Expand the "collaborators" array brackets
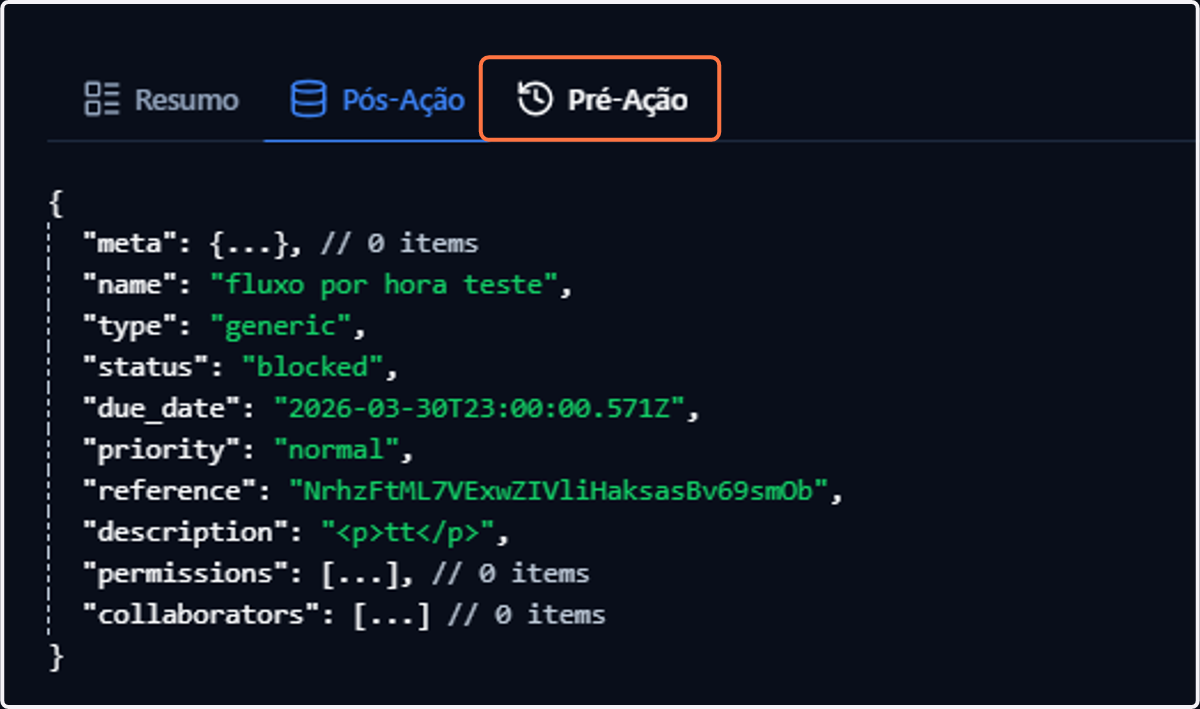1200x709 pixels. coord(392,614)
